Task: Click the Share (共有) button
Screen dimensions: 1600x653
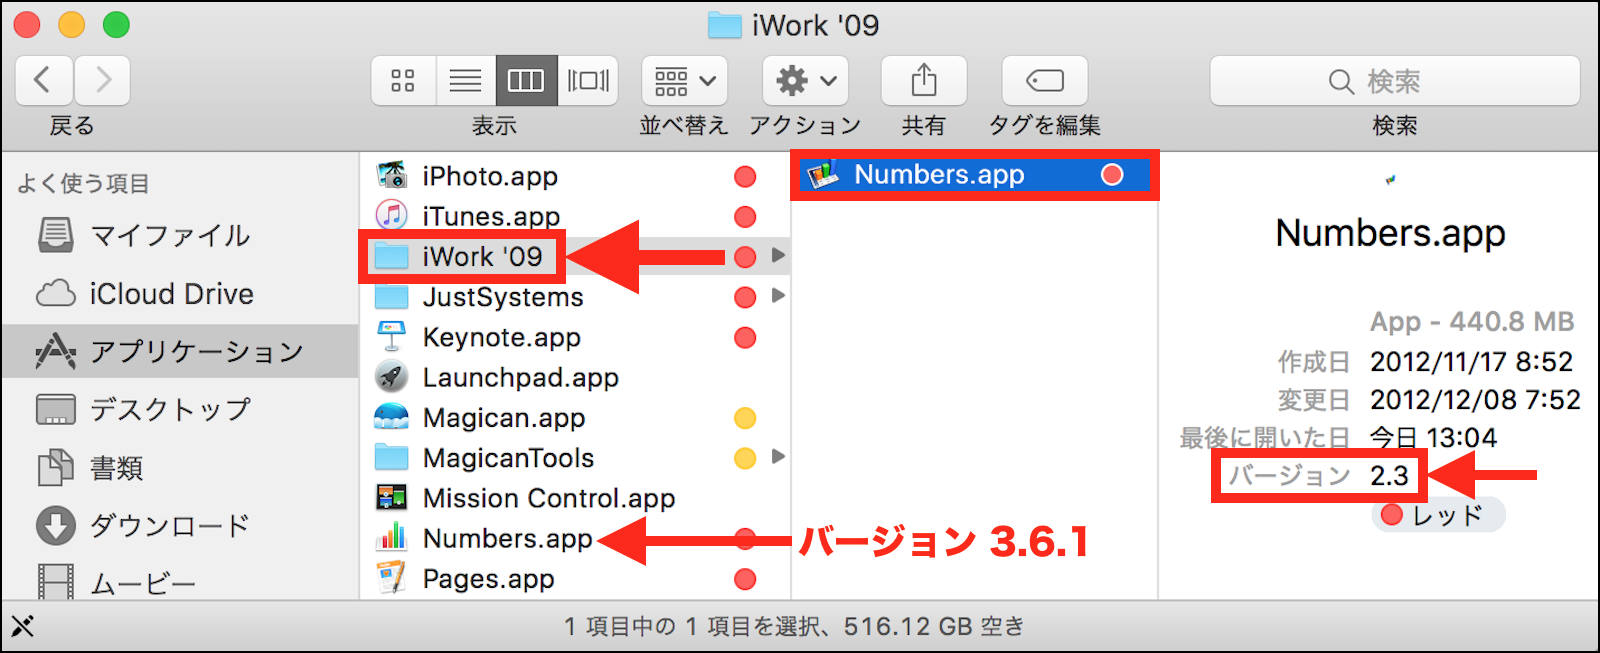Action: (924, 80)
